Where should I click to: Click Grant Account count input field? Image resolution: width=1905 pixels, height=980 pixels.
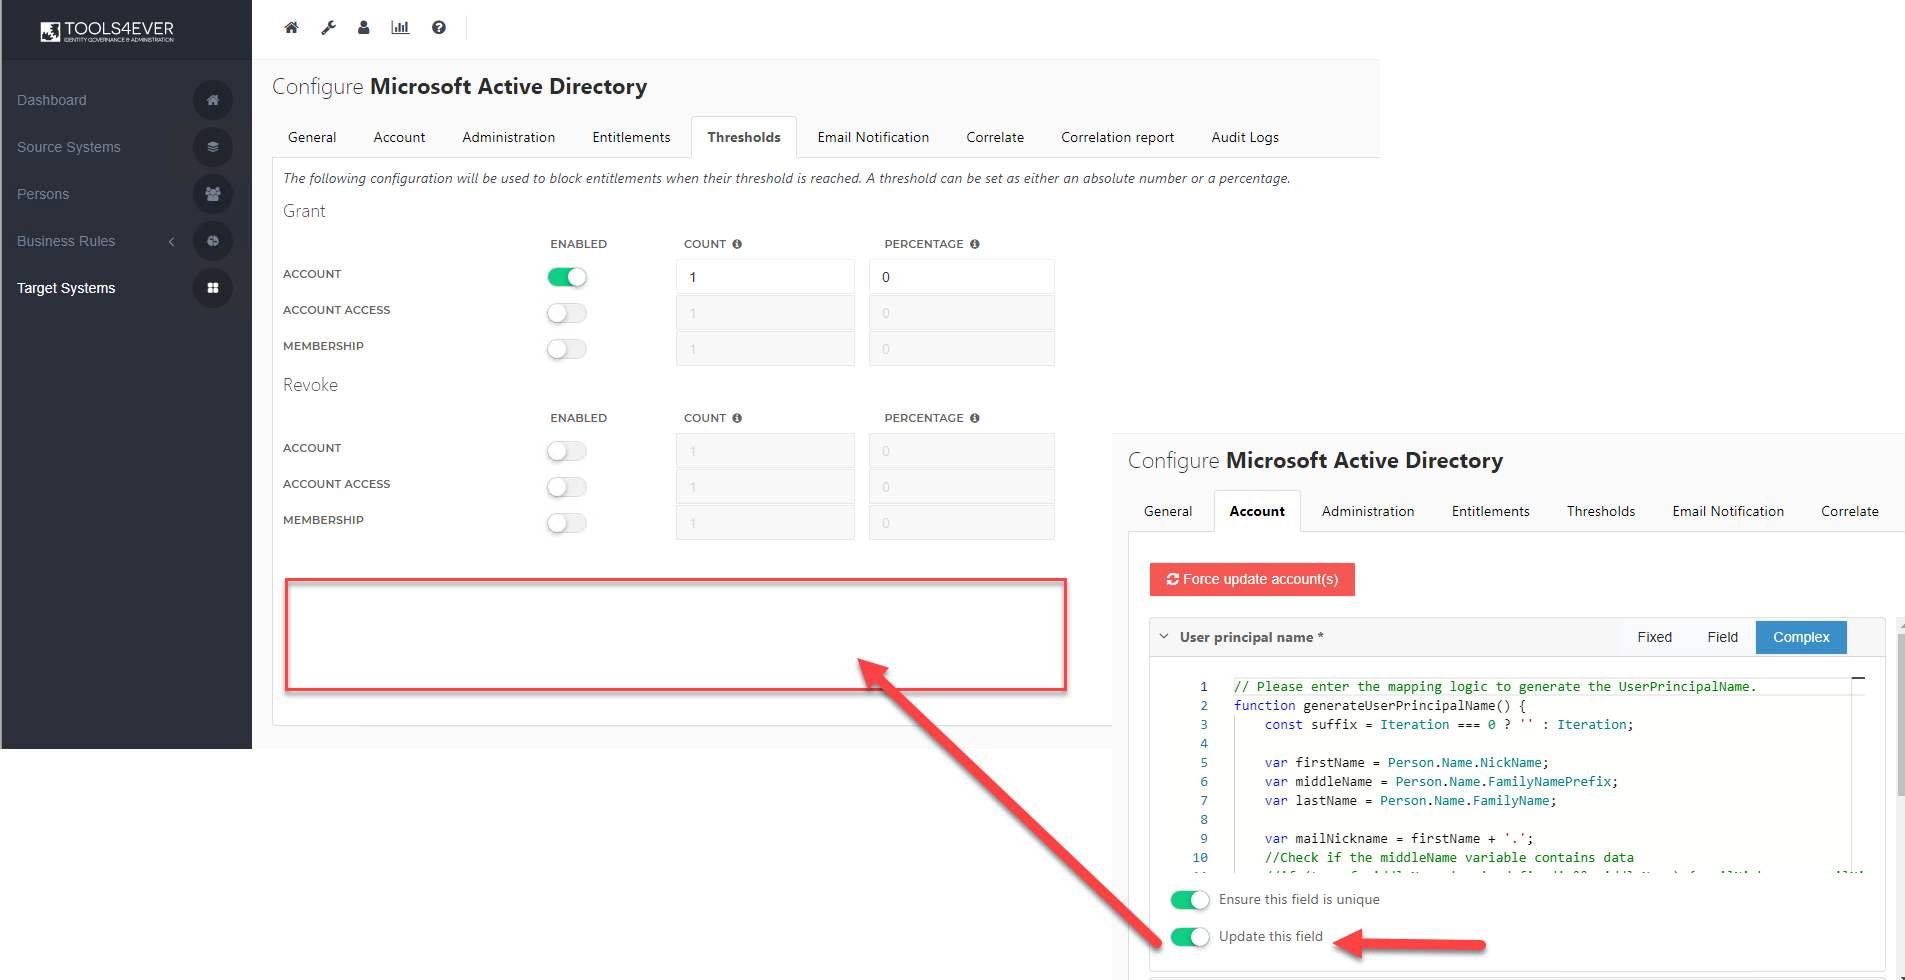click(765, 277)
